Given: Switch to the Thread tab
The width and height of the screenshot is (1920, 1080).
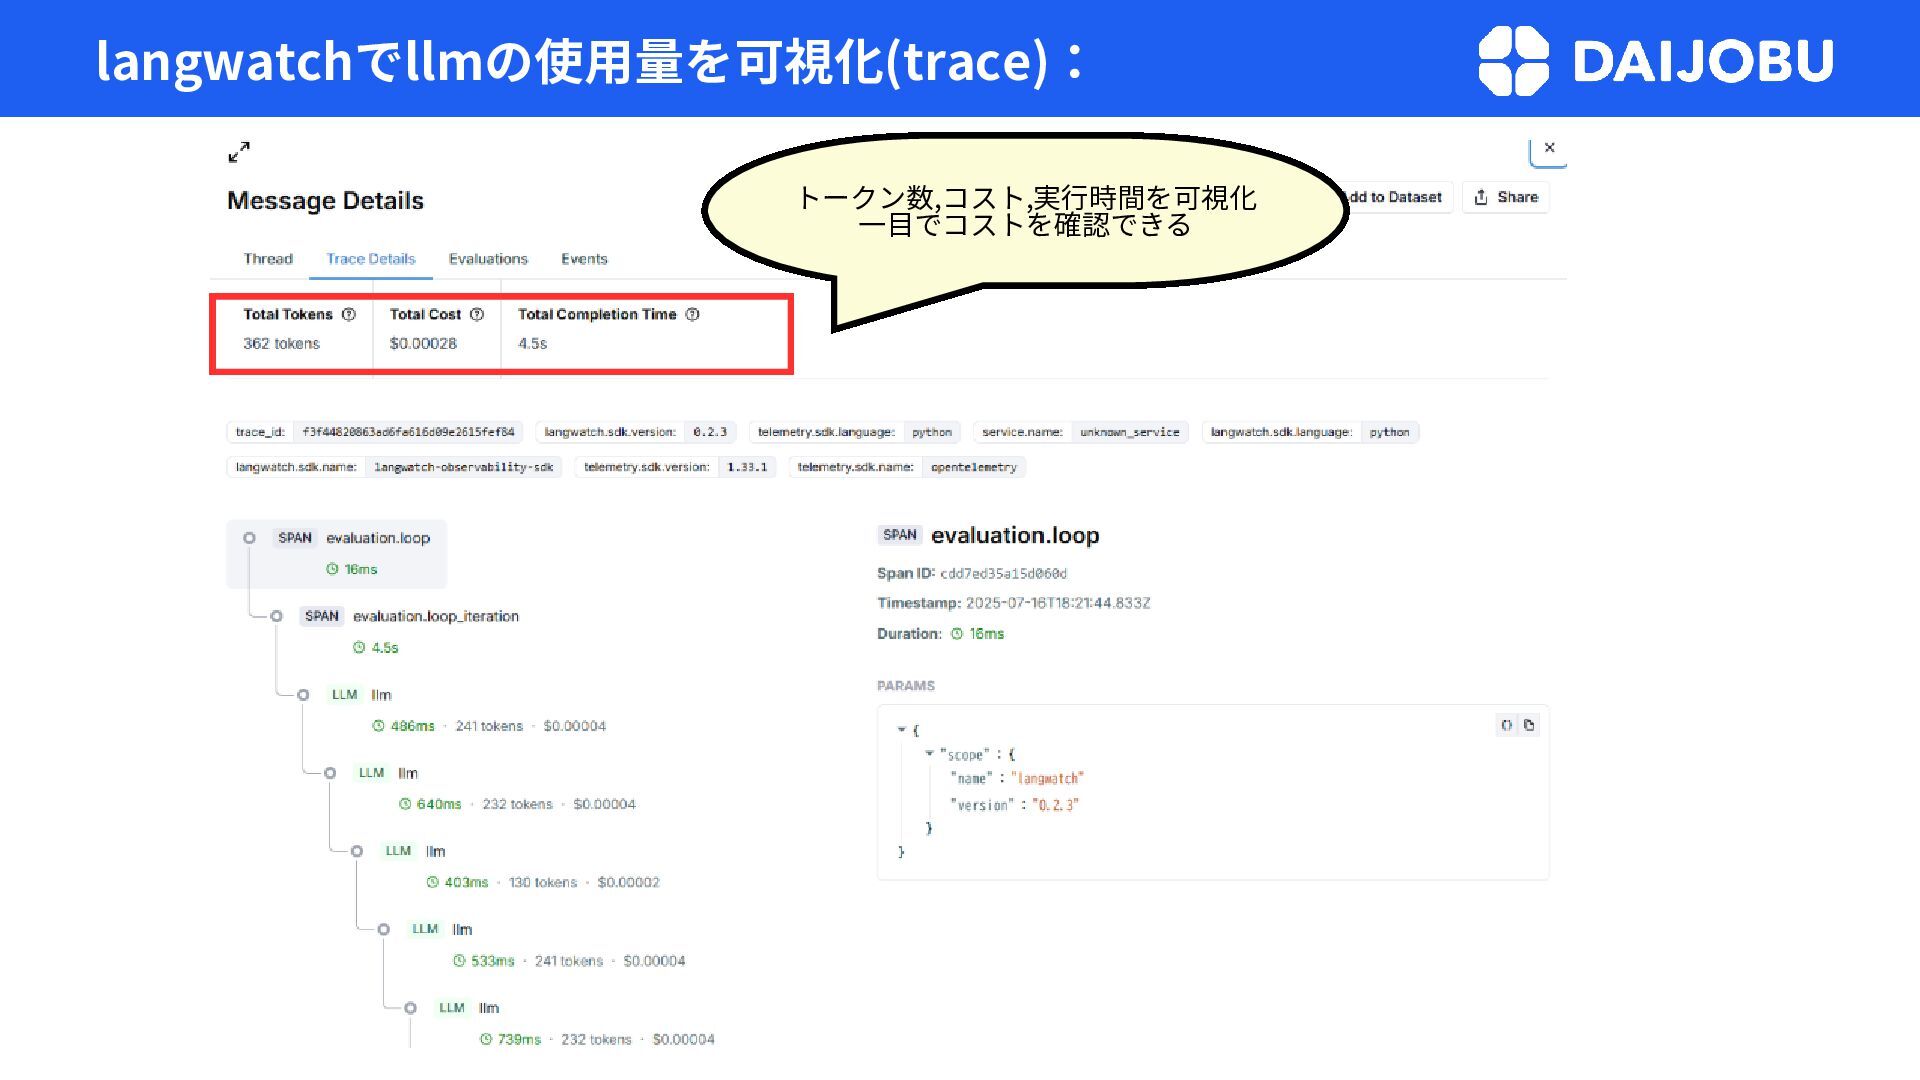Looking at the screenshot, I should coord(268,259).
